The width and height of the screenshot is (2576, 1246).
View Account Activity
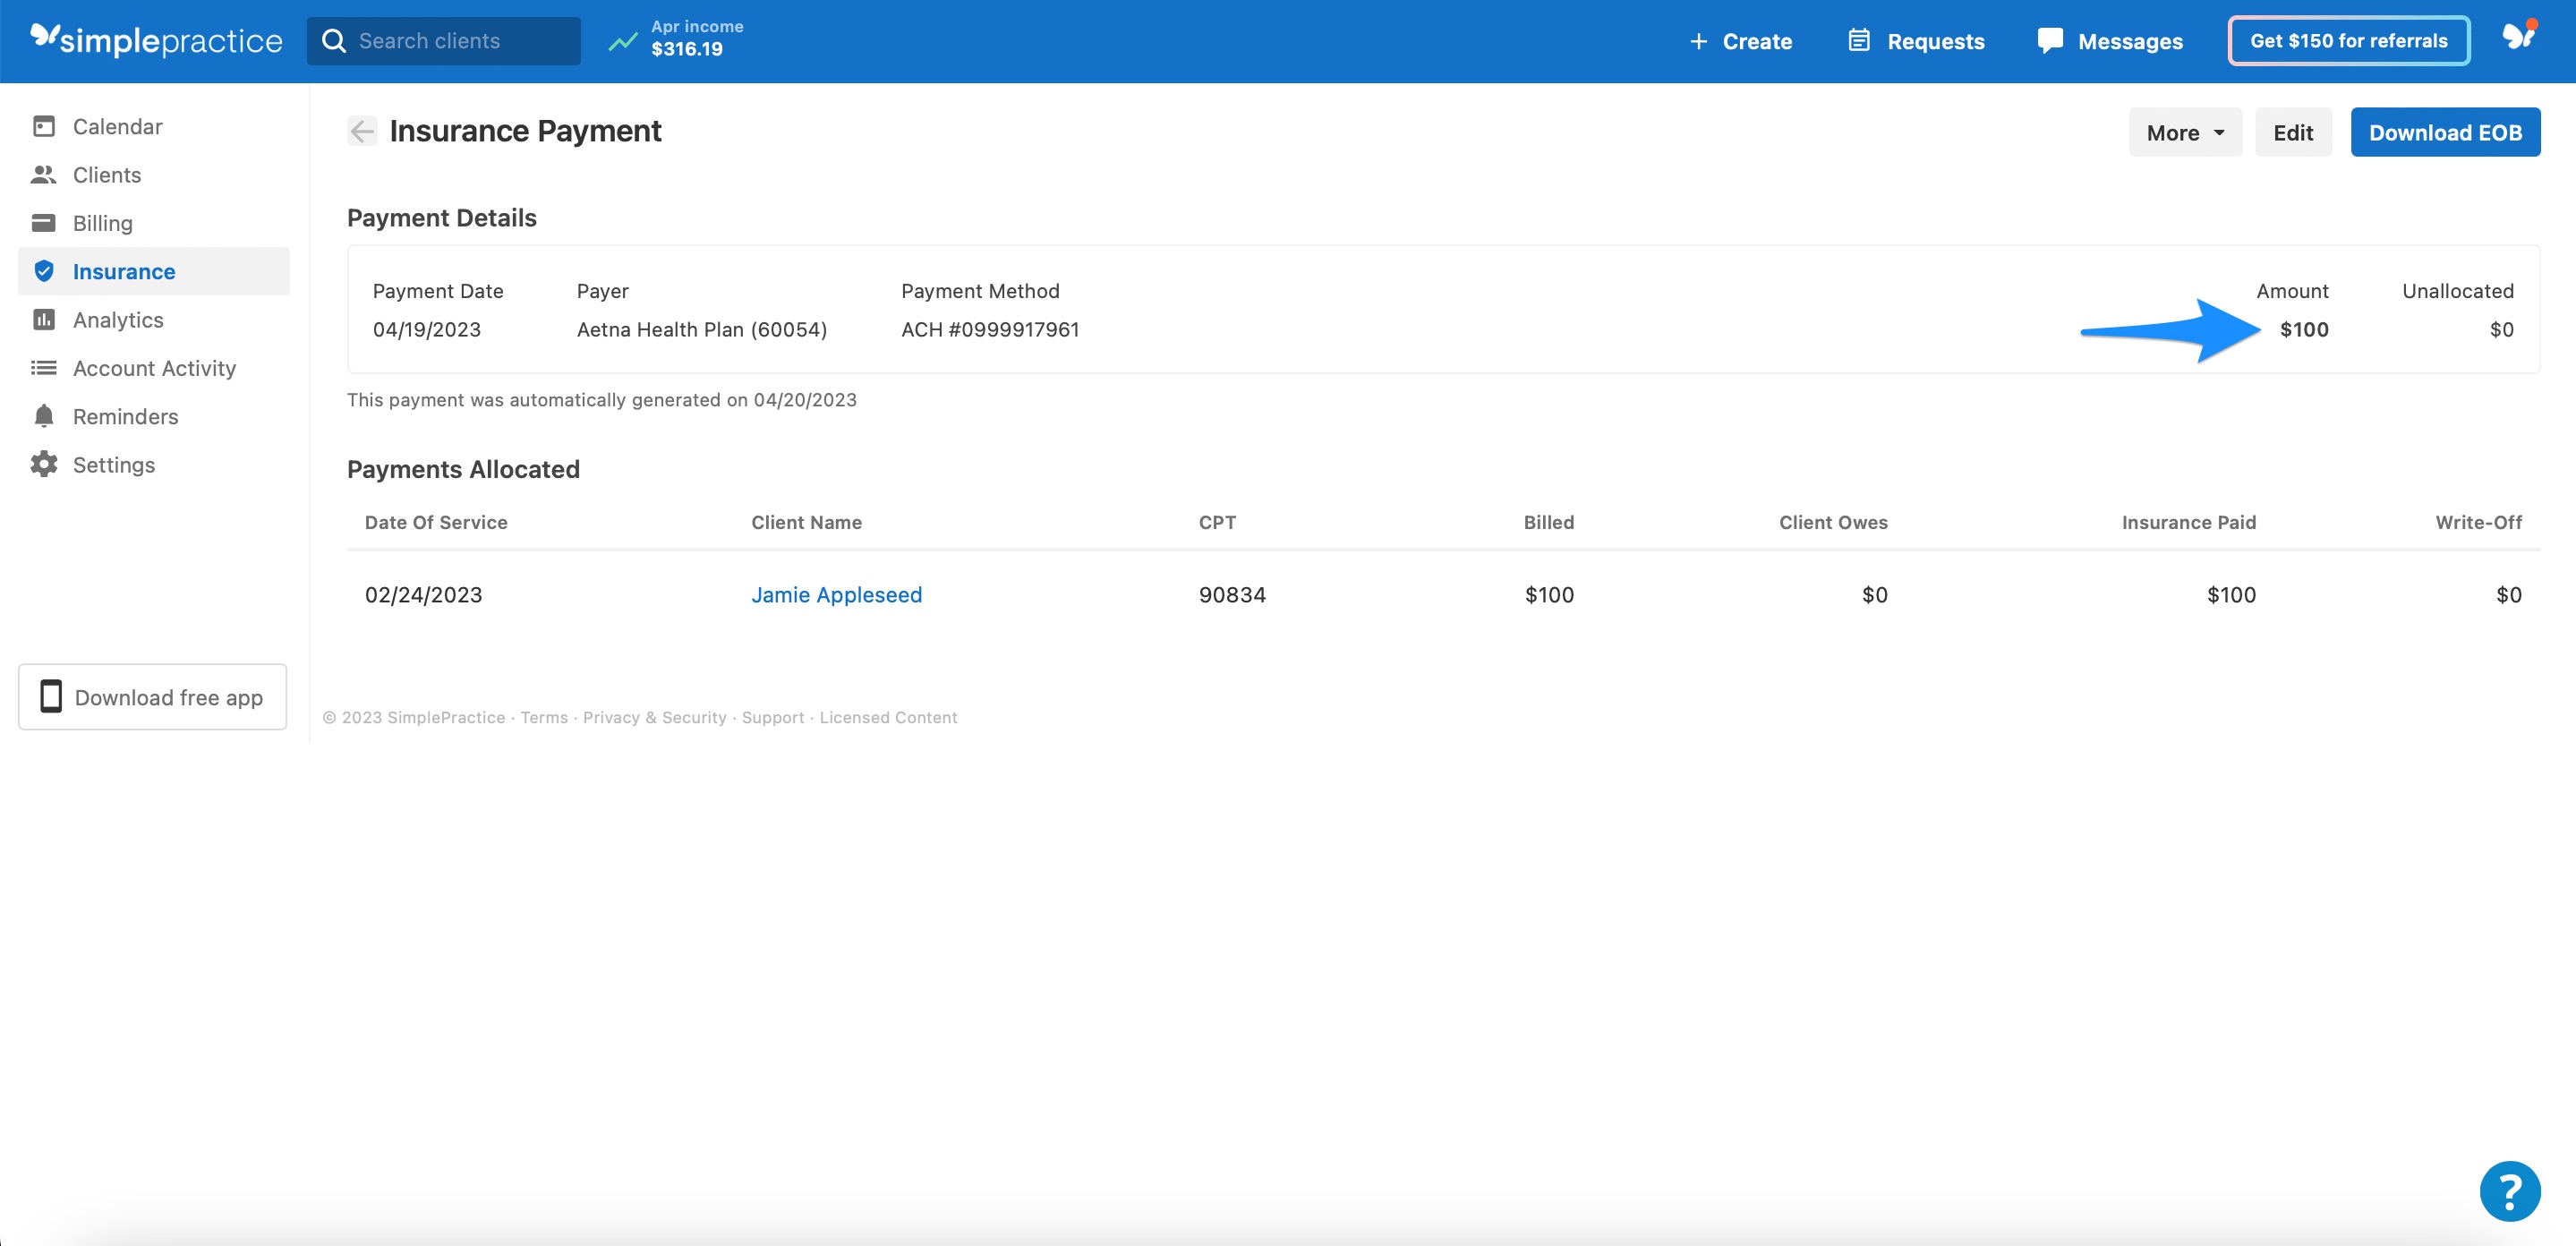pyautogui.click(x=154, y=367)
